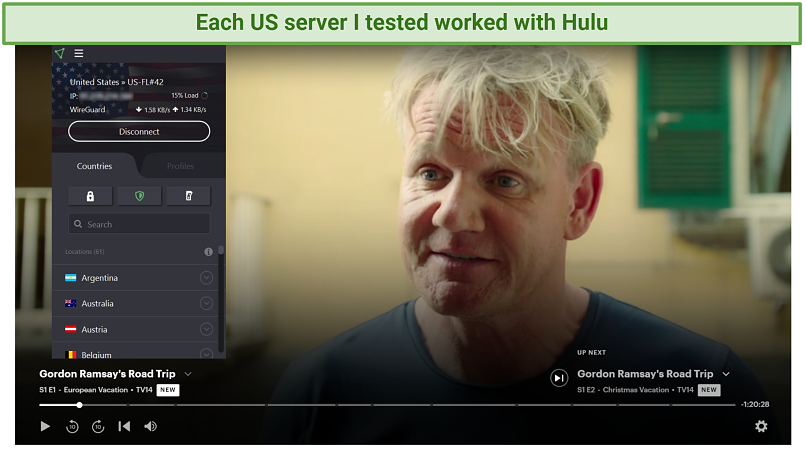The width and height of the screenshot is (806, 453).
Task: Disconnect from the US-FL#42 server
Action: [x=139, y=132]
